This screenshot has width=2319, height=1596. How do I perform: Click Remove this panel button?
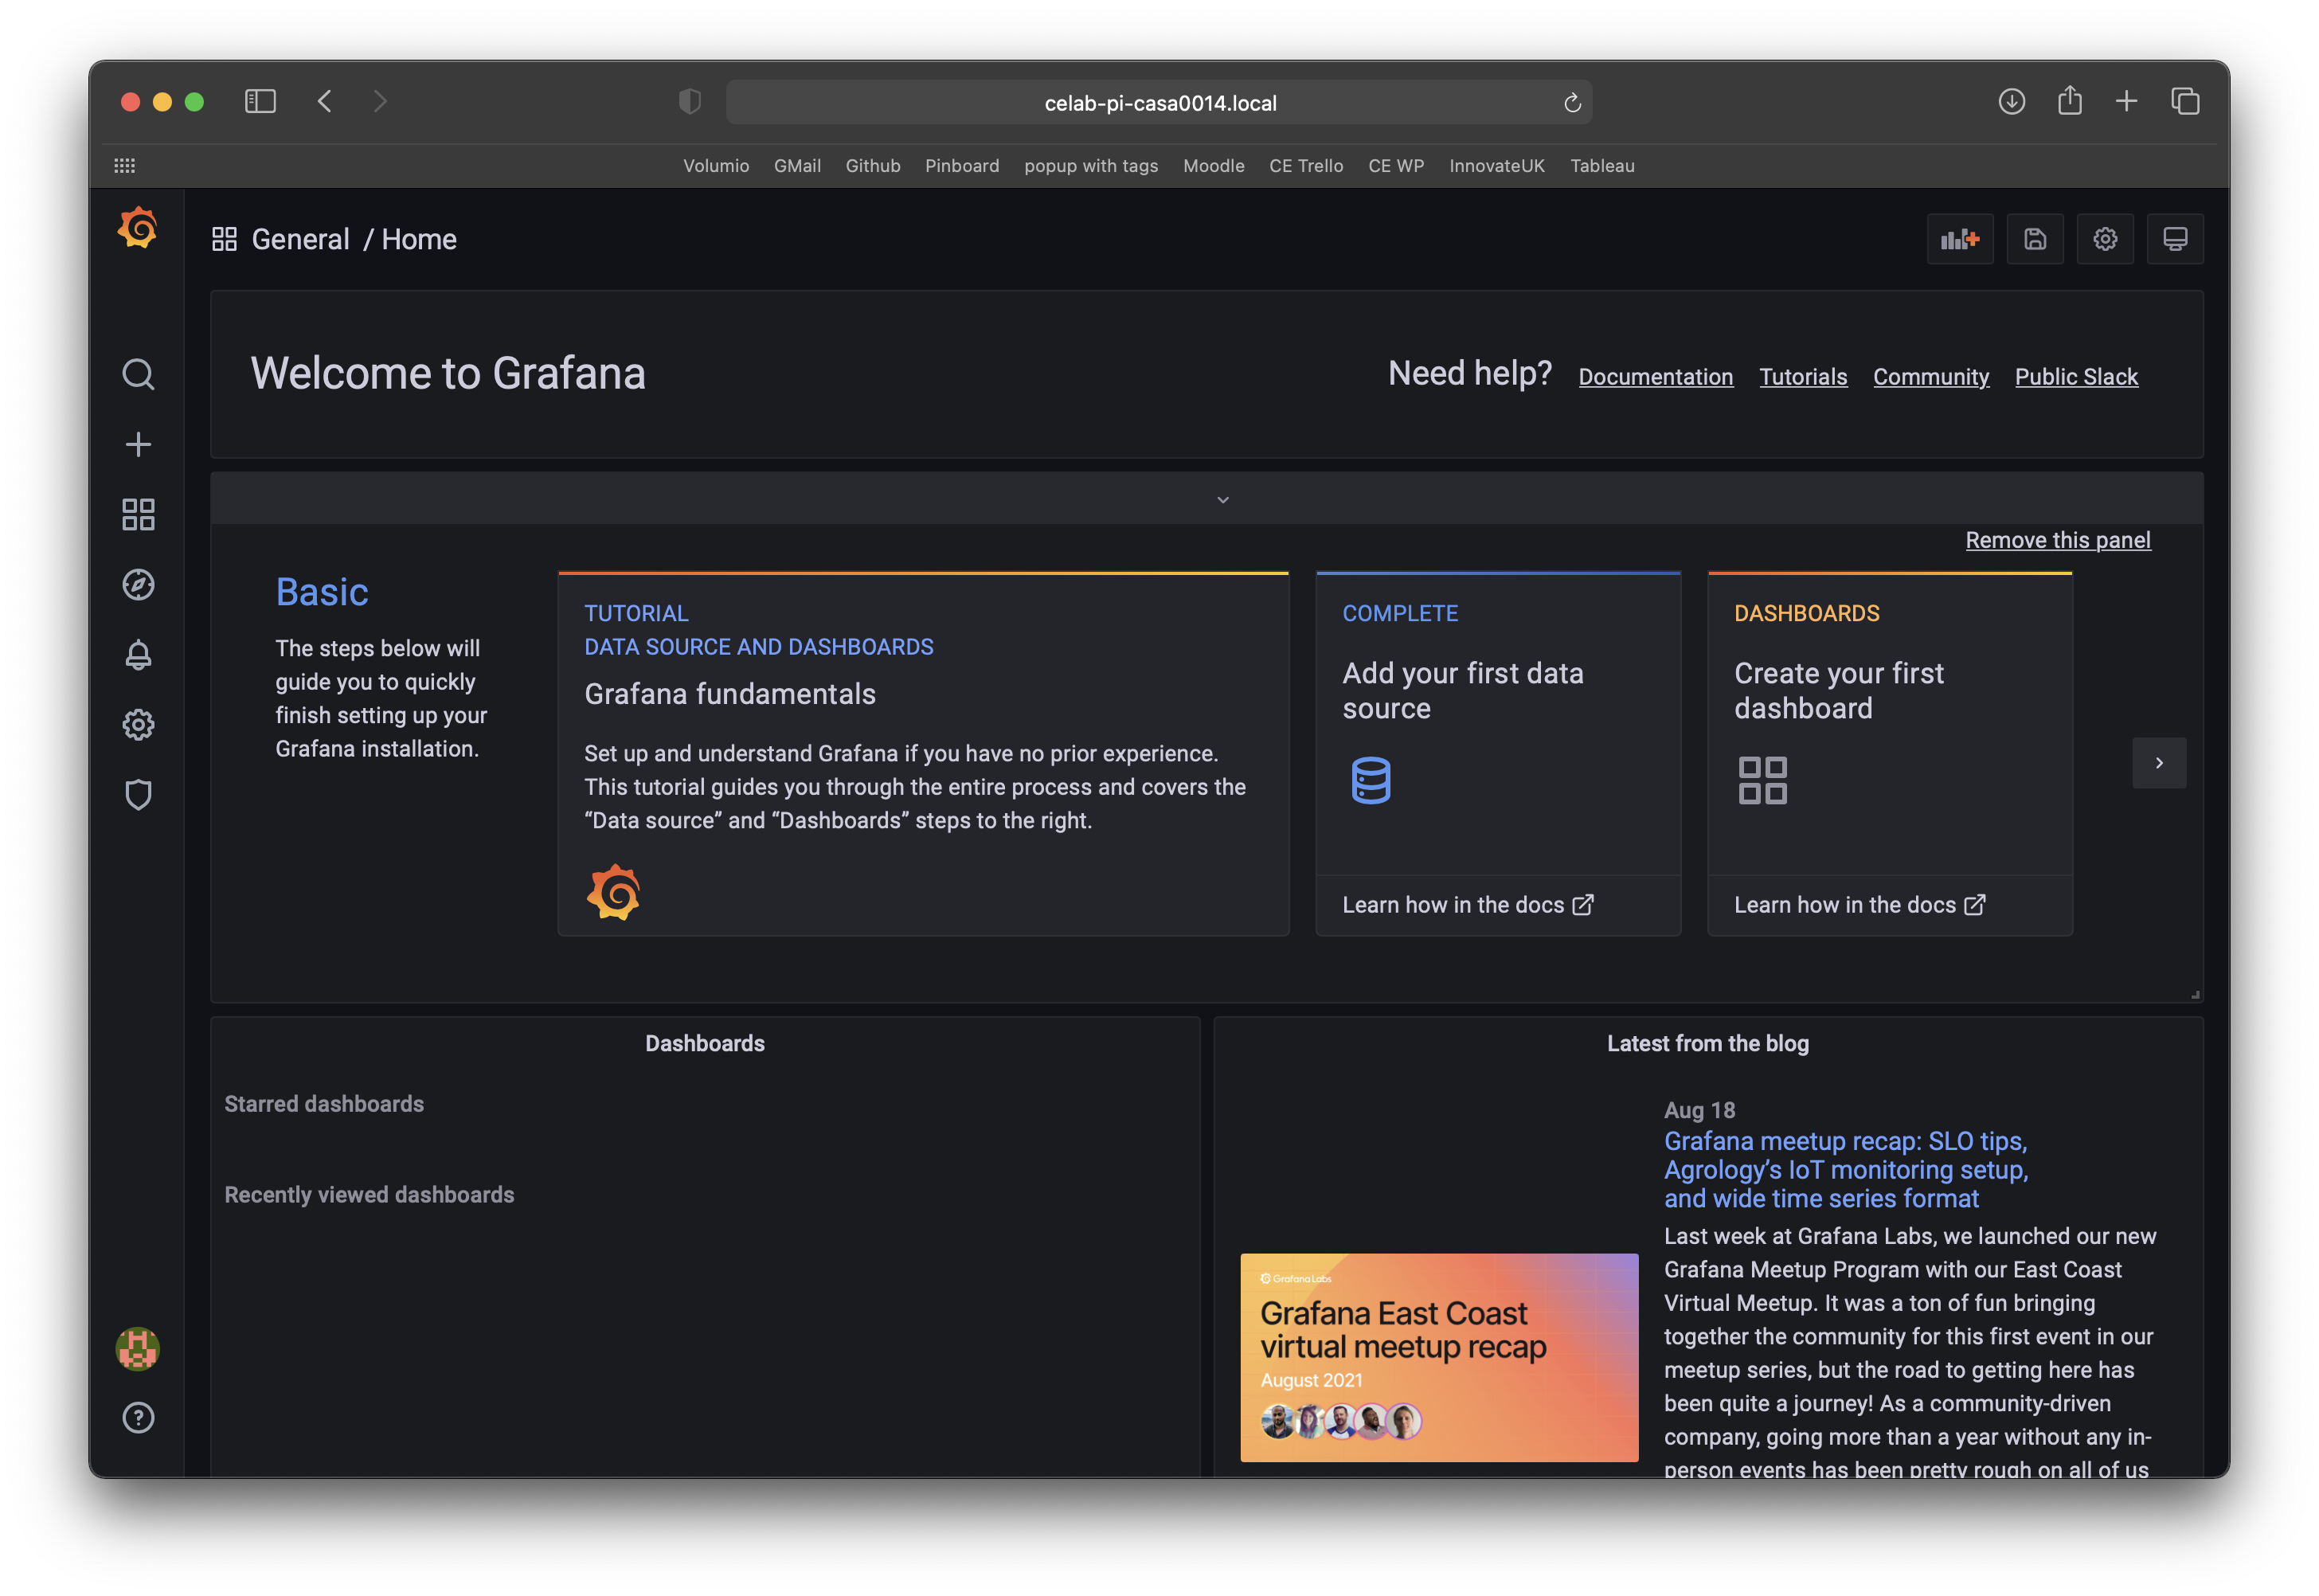2059,541
